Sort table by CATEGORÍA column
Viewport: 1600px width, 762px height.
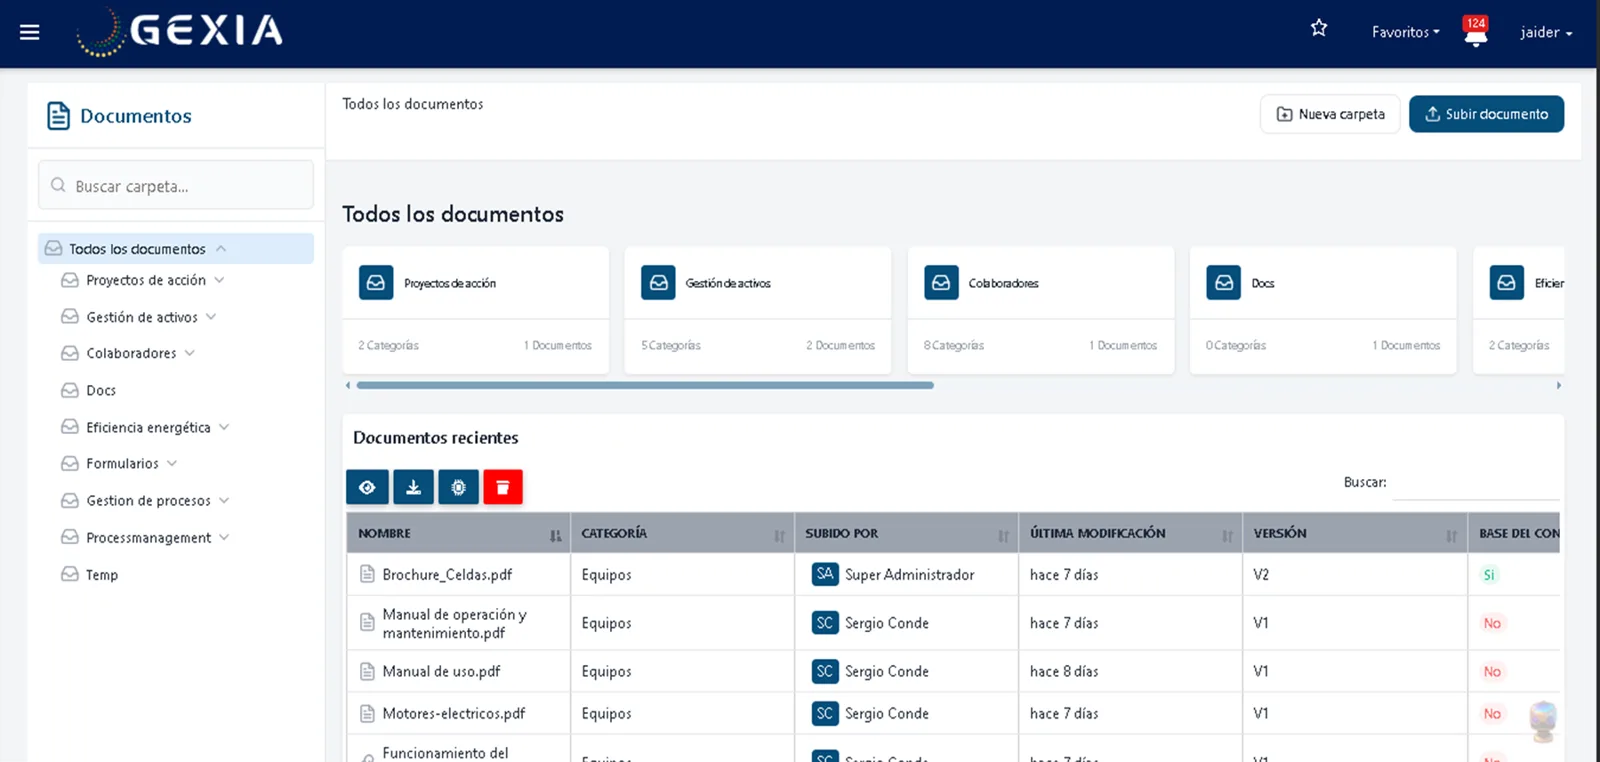click(x=682, y=533)
